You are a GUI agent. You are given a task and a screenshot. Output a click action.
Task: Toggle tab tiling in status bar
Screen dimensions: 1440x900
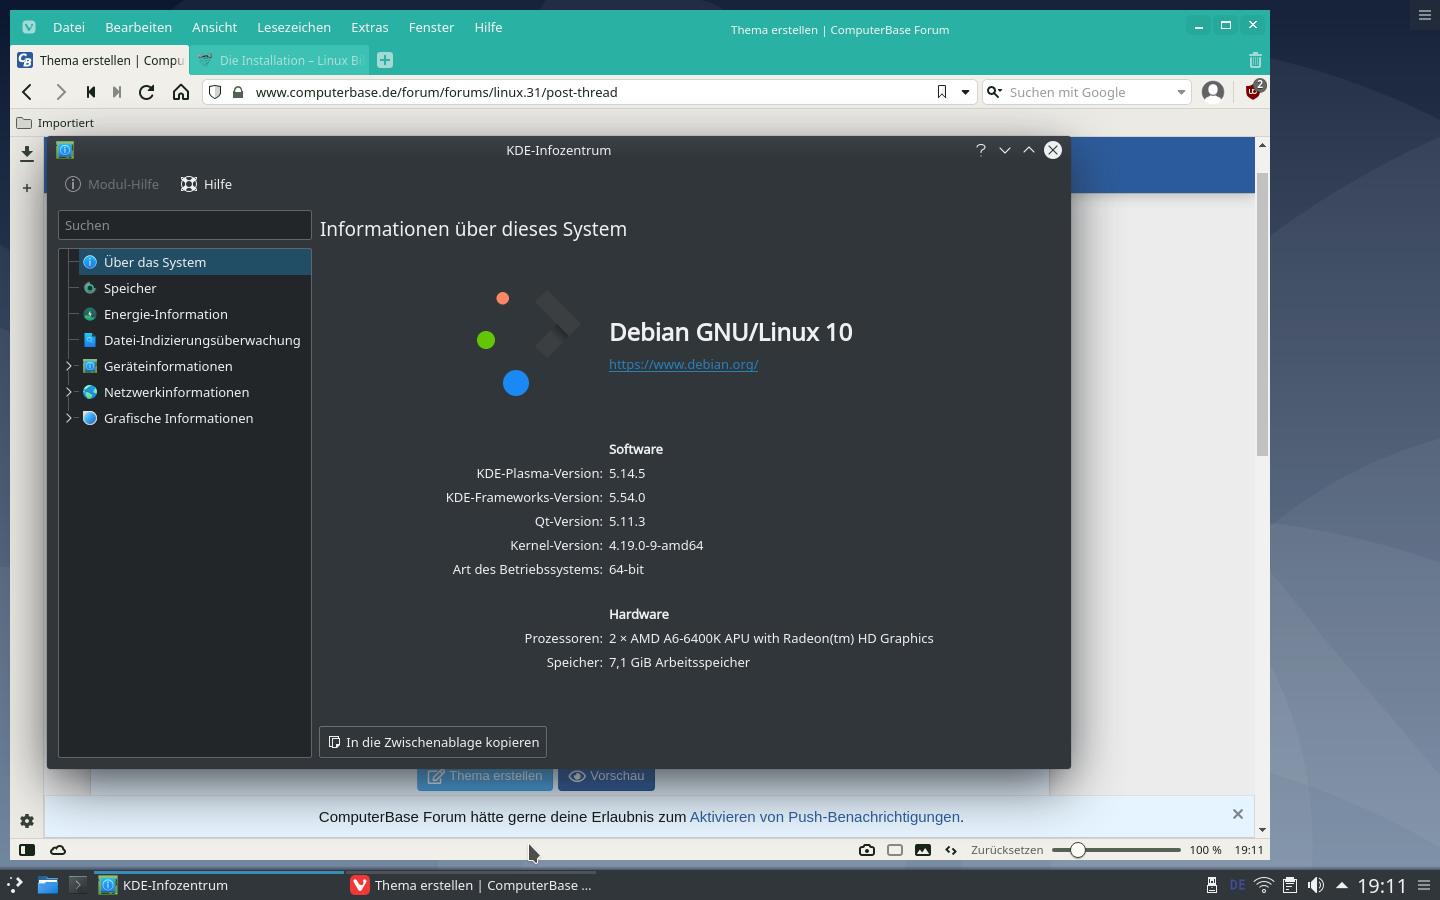click(x=895, y=850)
